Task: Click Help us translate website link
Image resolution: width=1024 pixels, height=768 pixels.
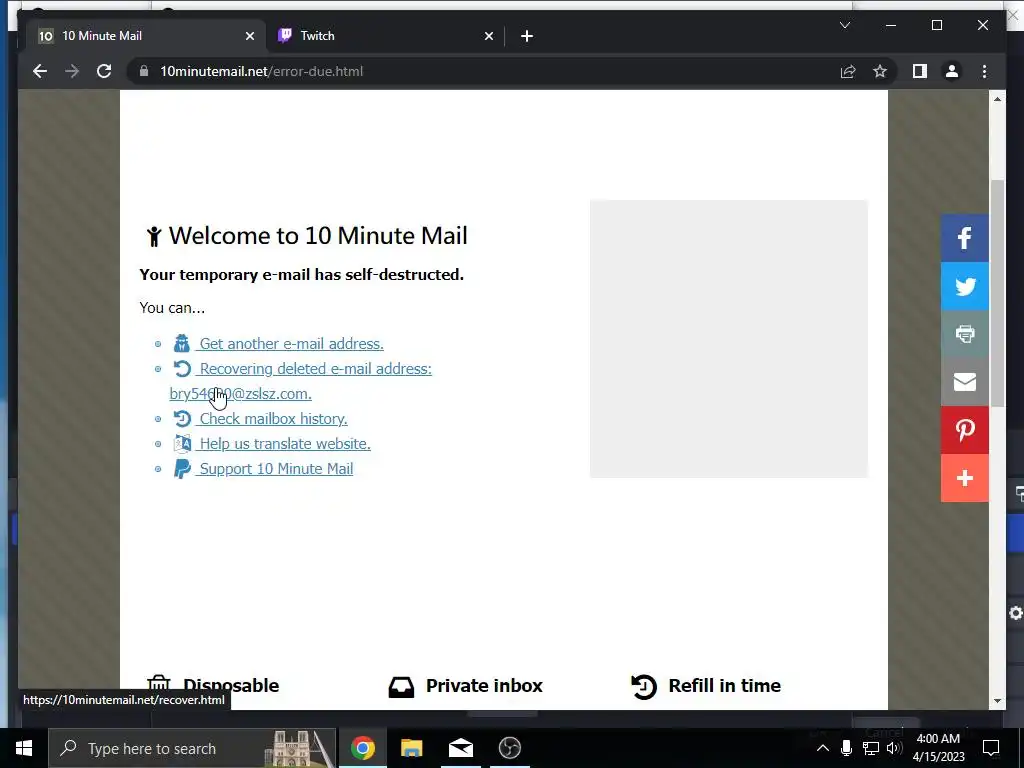Action: pos(285,443)
